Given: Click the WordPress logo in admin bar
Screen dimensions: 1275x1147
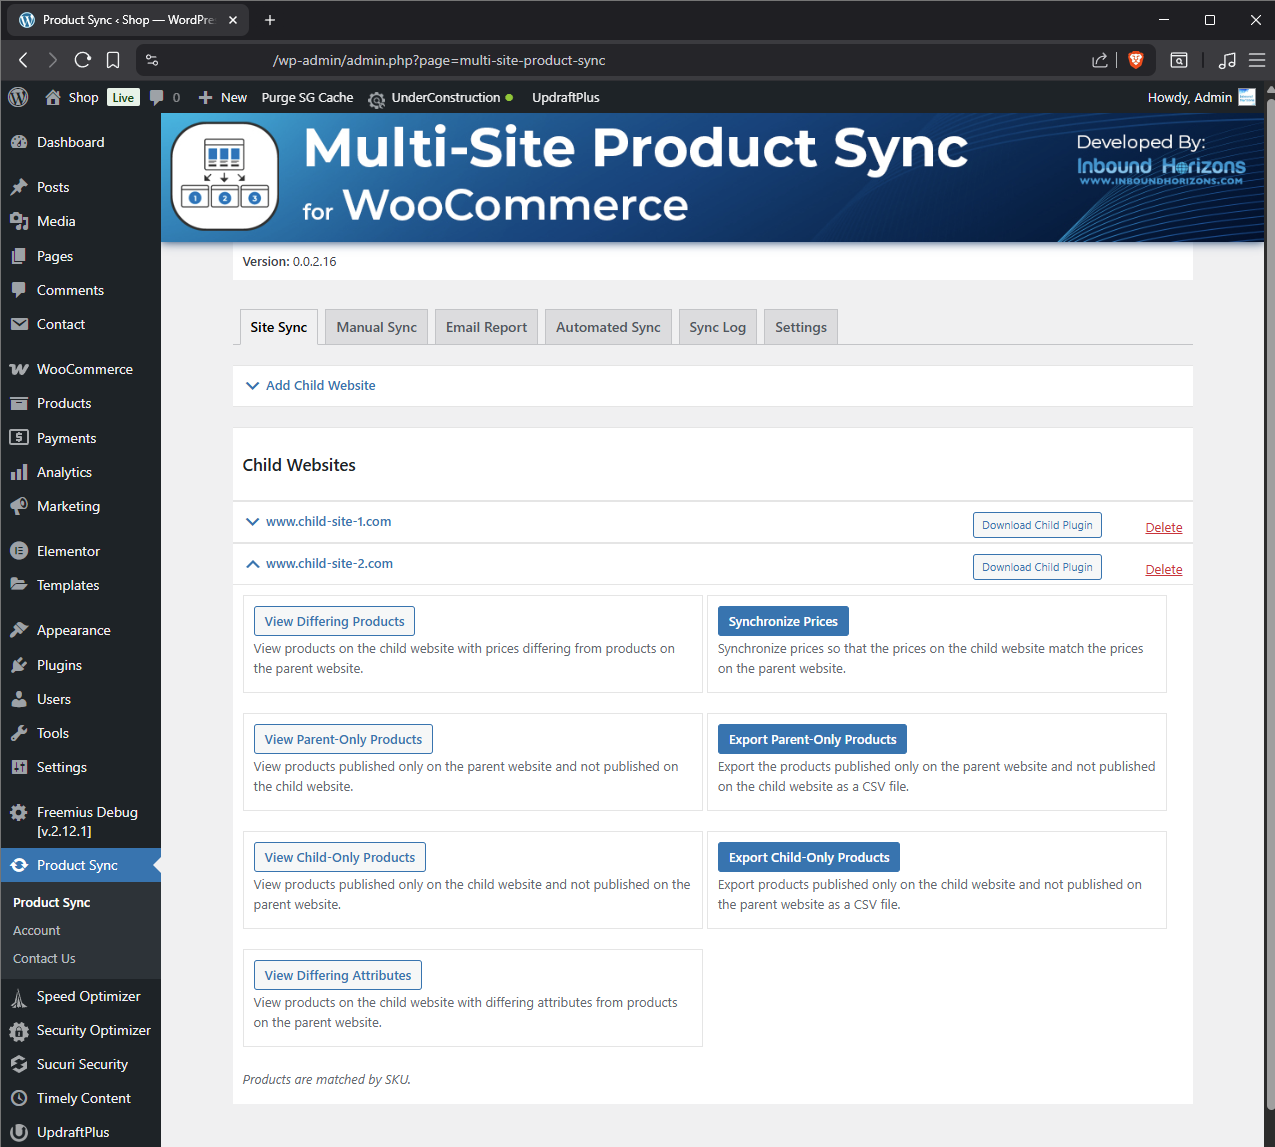Looking at the screenshot, I should point(18,97).
